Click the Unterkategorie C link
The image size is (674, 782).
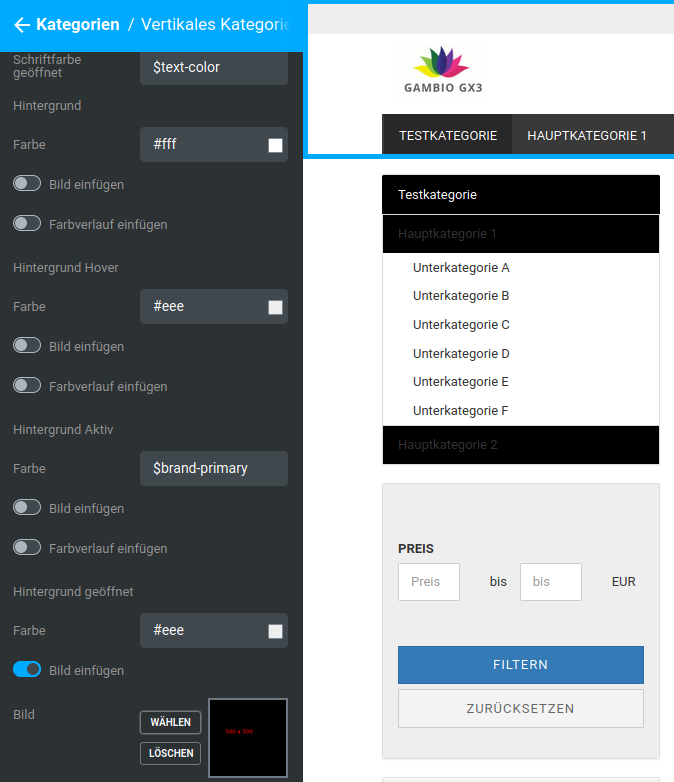(x=461, y=325)
